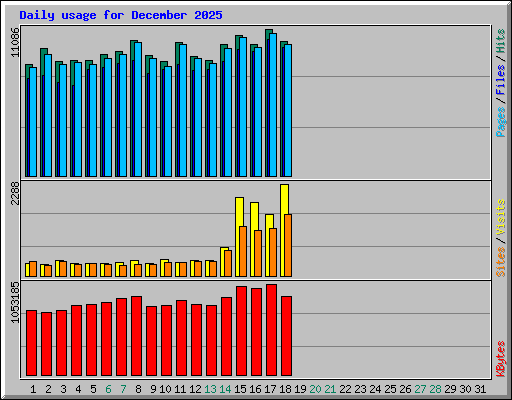Image resolution: width=512 pixels, height=400 pixels.
Task: Click the cyan hits bar for day 1
Action: 33,122
